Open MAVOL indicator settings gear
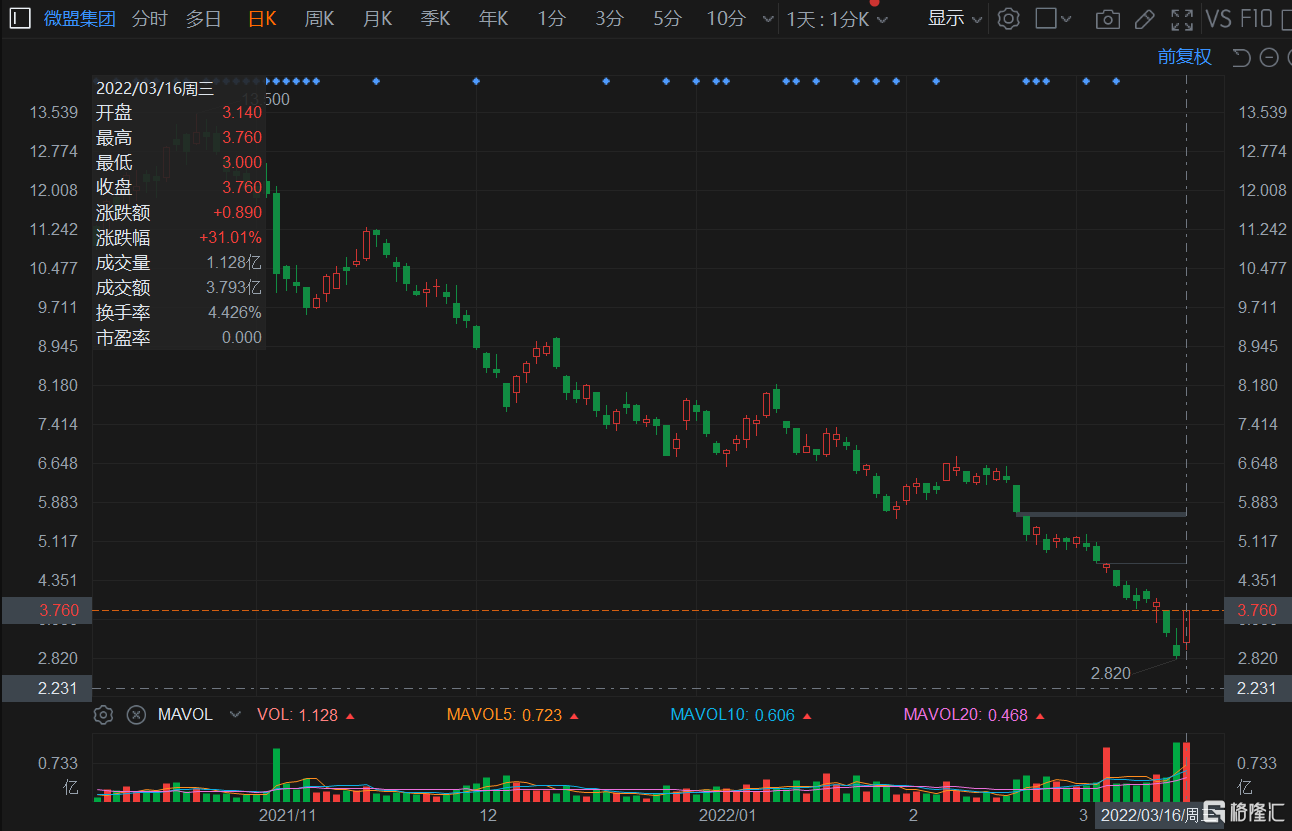 [103, 715]
